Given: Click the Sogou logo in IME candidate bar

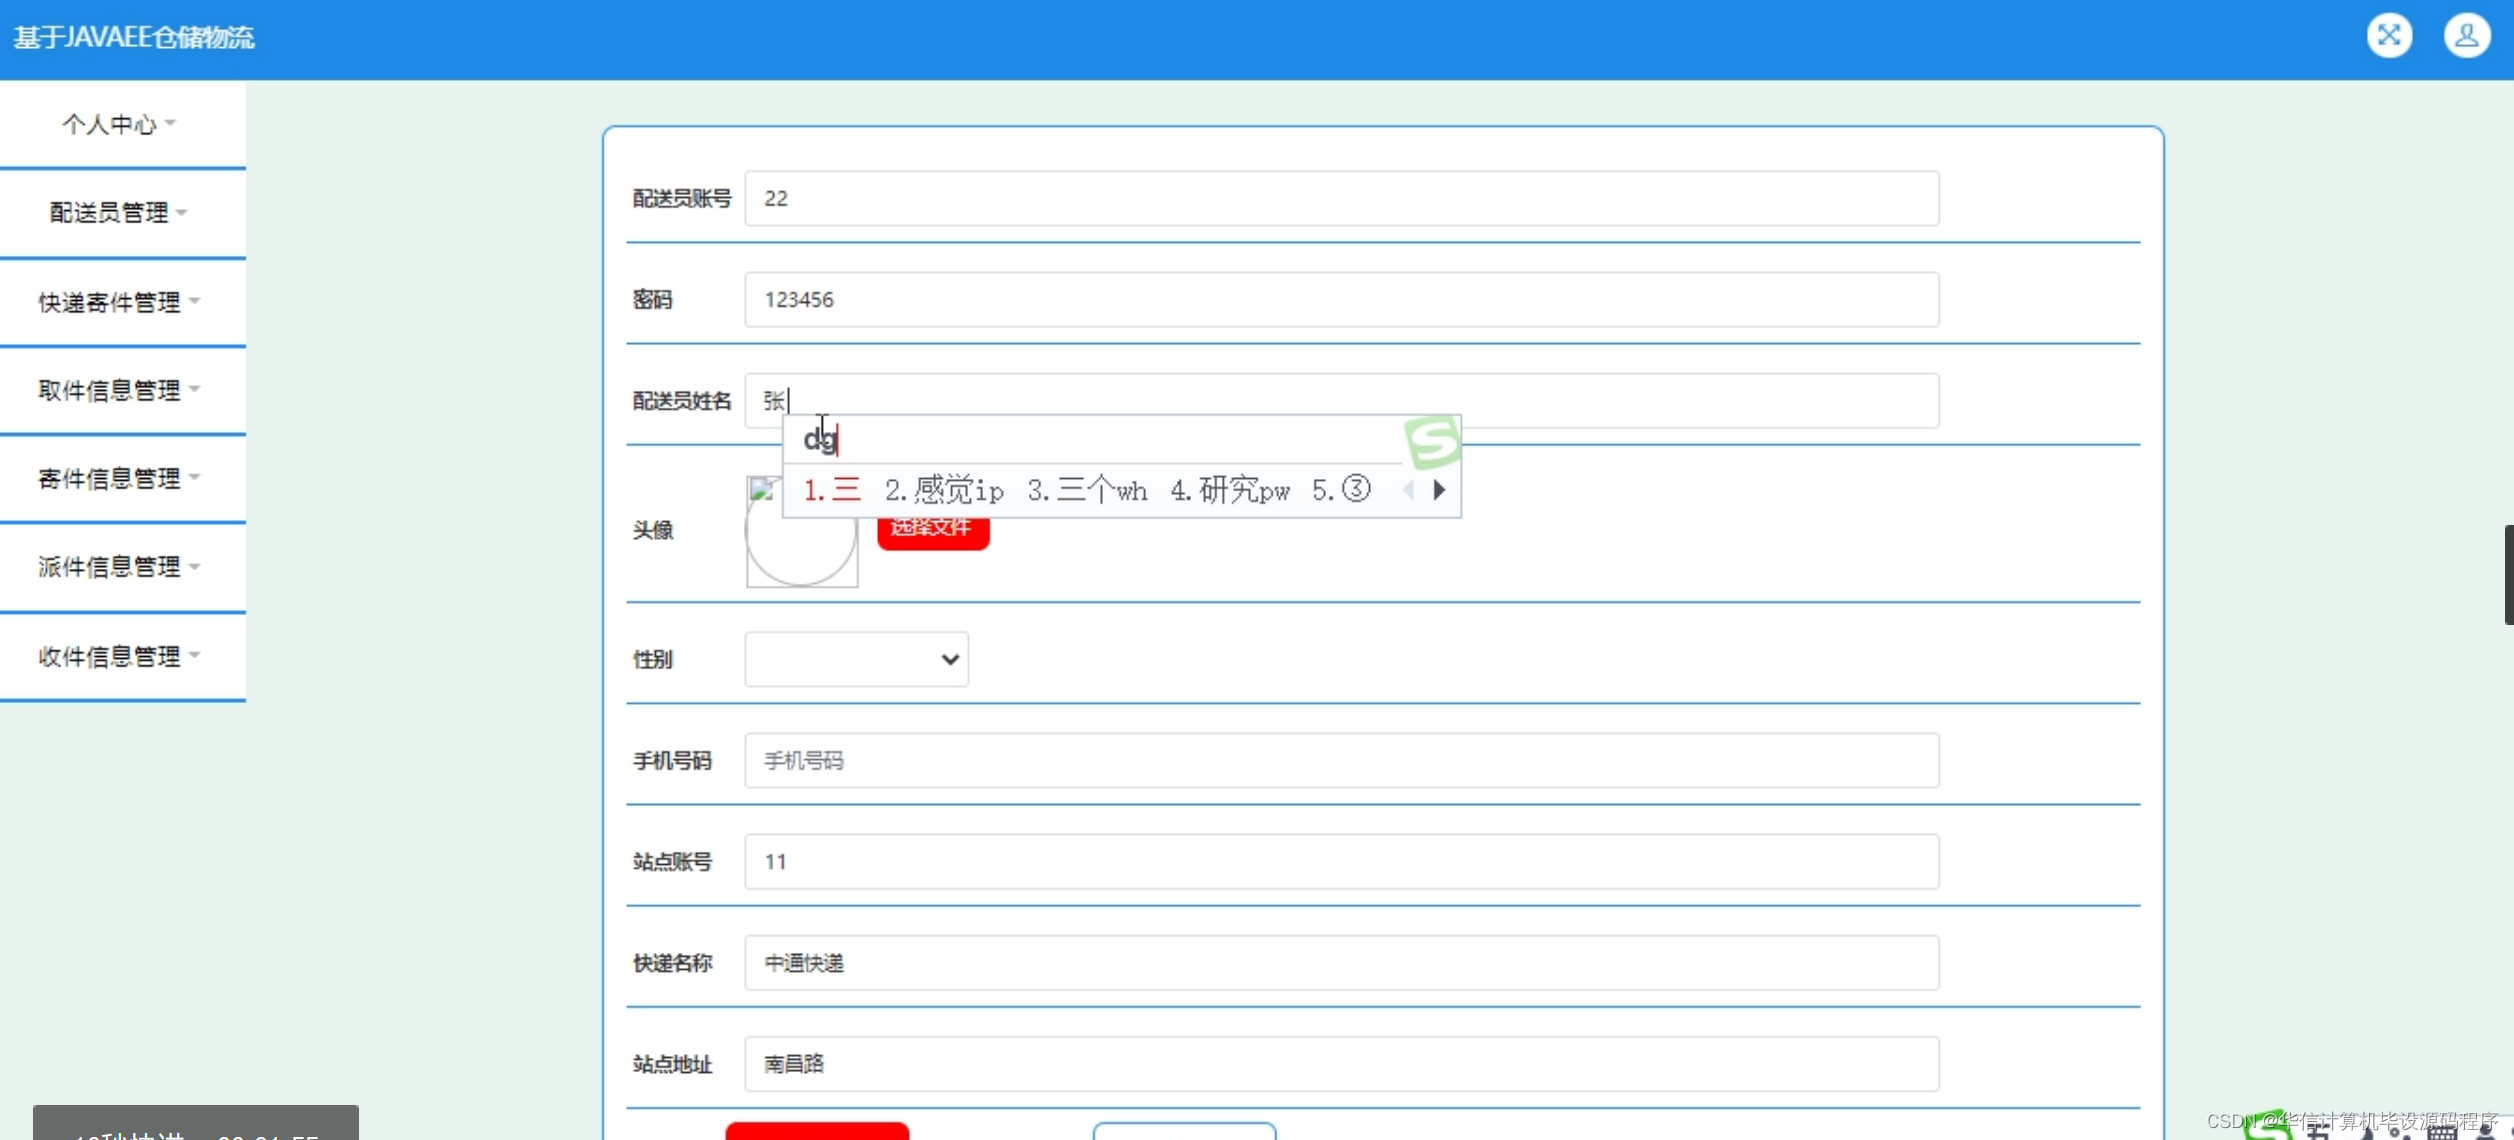Looking at the screenshot, I should click(x=1432, y=442).
